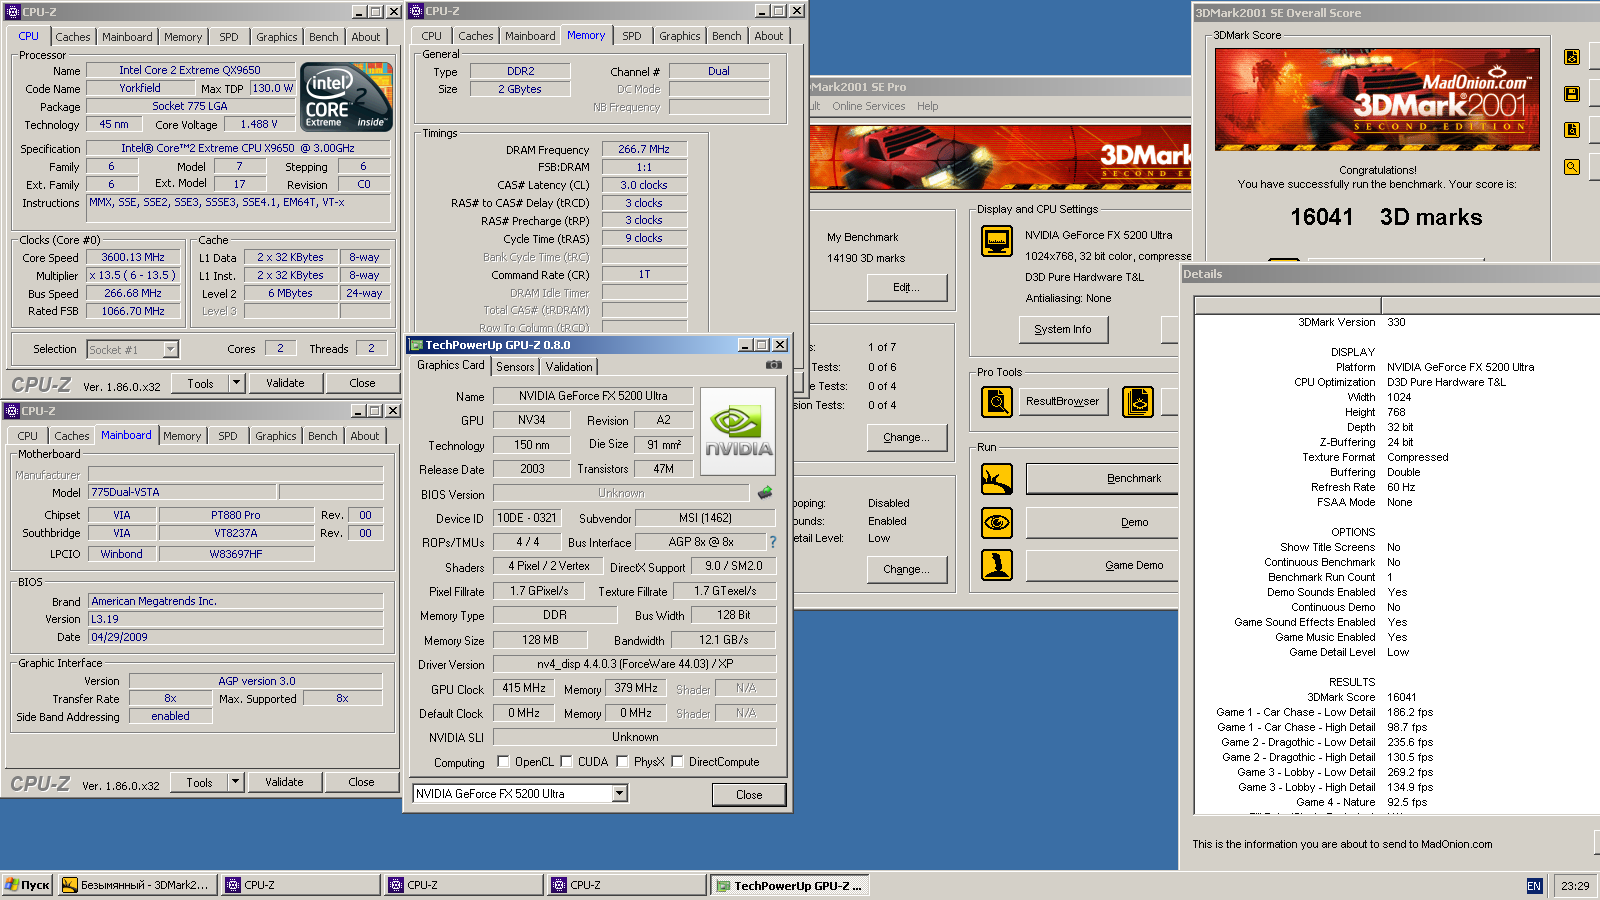Viewport: 1600px width, 900px height.
Task: Open SPD tab in the Memory CPU-Z window
Action: (632, 36)
